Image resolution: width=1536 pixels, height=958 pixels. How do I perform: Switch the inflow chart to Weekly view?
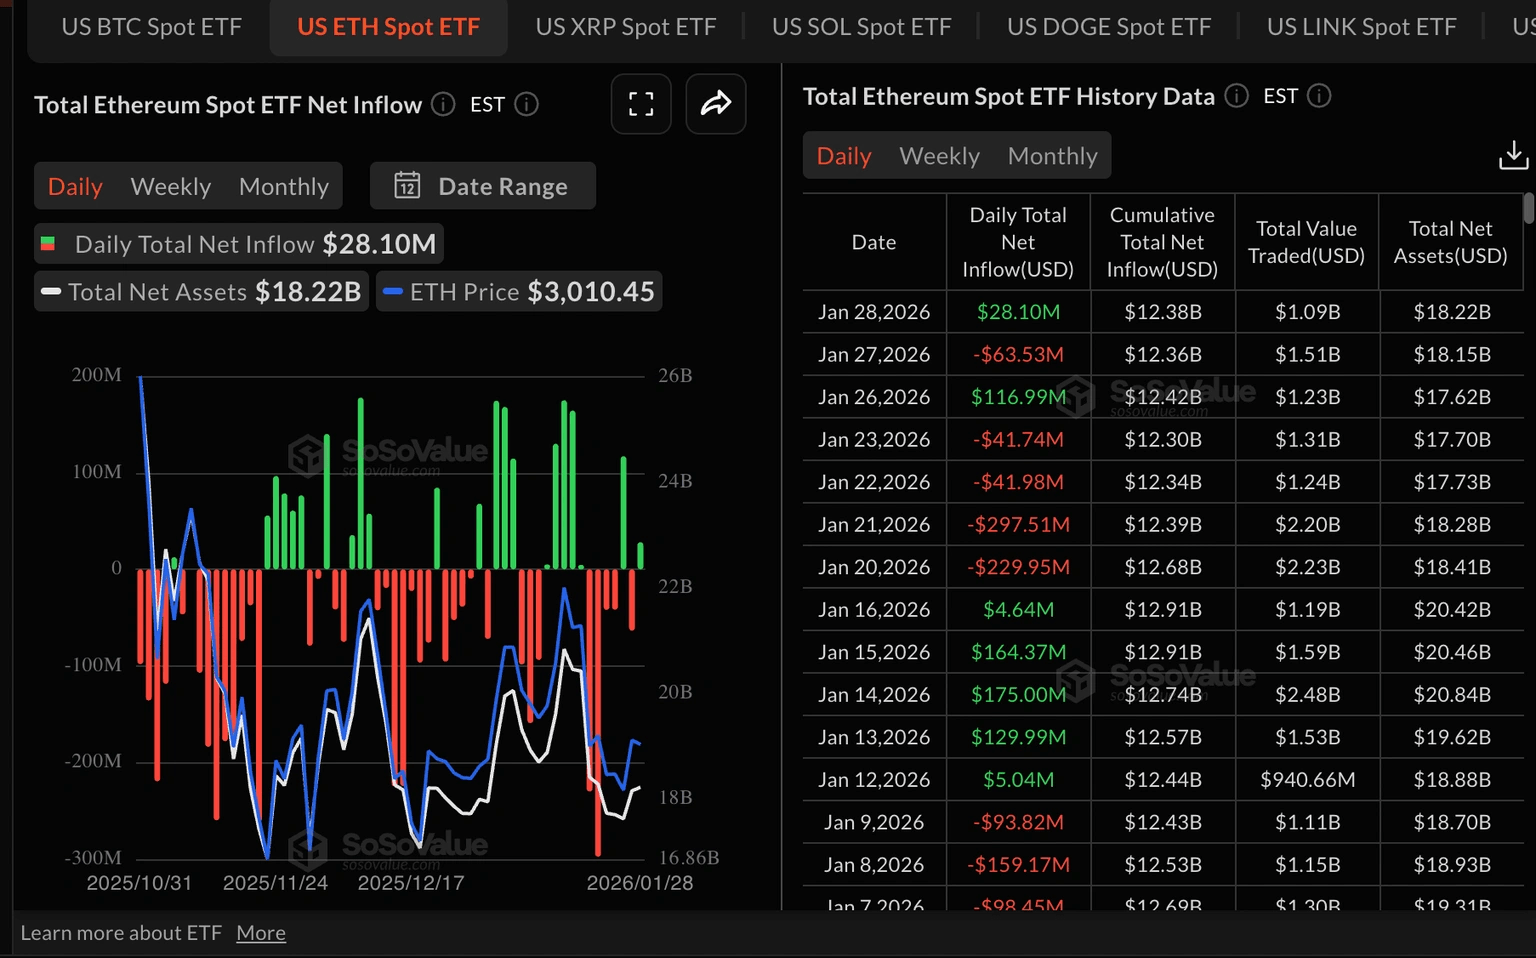[x=170, y=185]
